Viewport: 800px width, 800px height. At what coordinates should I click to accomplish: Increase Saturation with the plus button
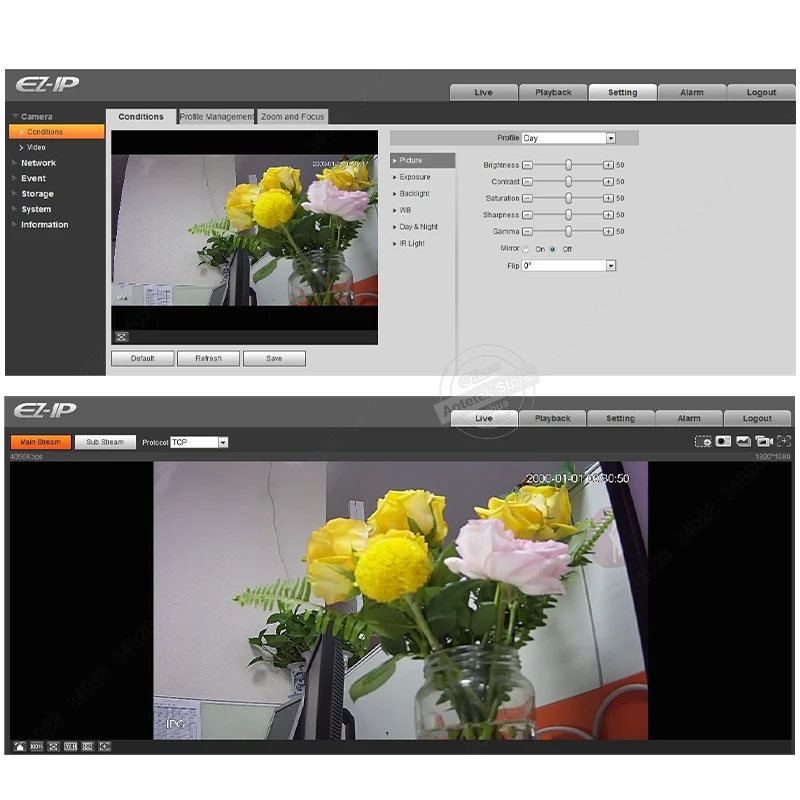click(608, 198)
